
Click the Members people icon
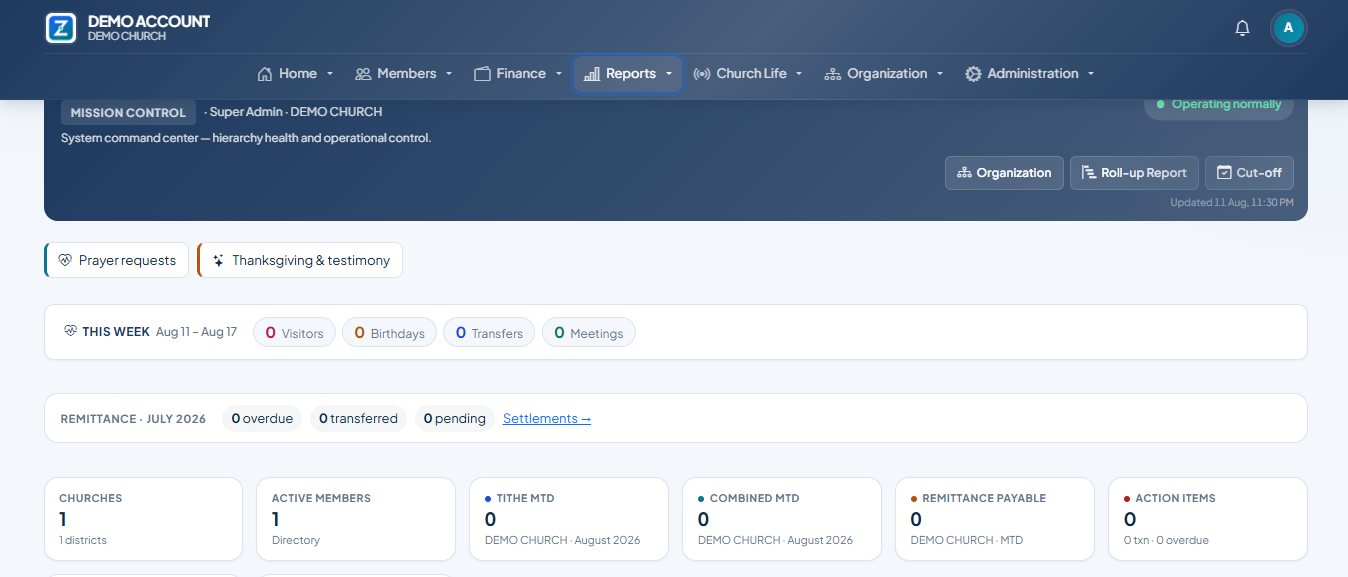[363, 74]
